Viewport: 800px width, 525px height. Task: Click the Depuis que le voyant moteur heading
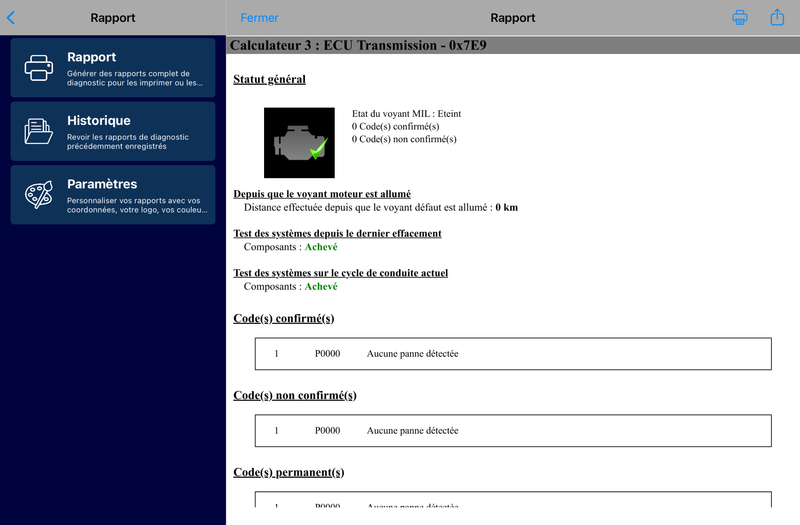322,194
